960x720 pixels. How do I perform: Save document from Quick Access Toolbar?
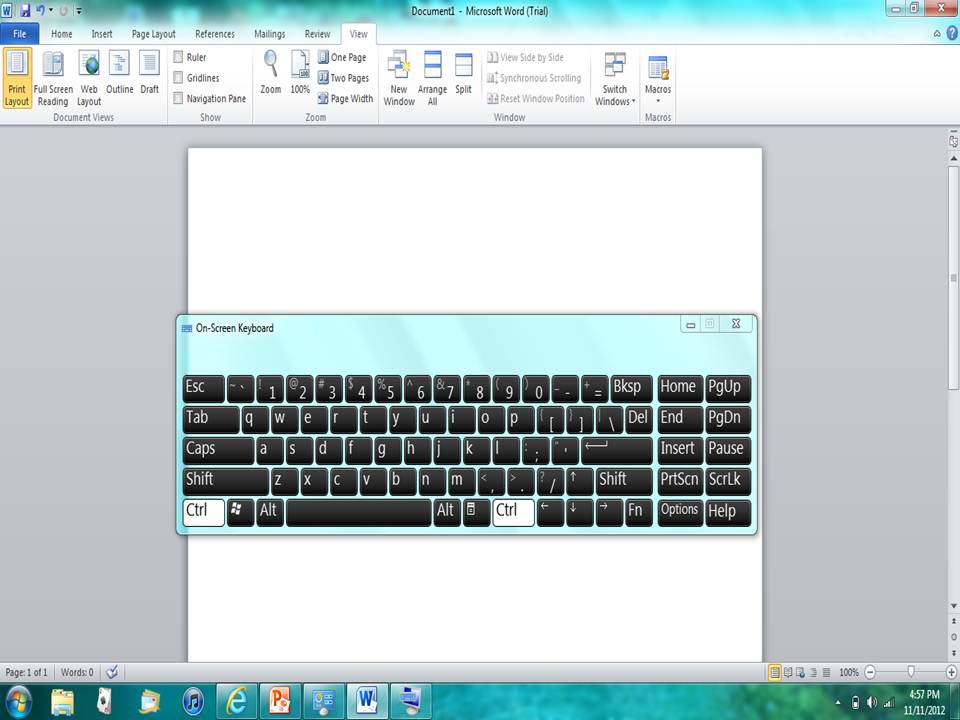25,10
